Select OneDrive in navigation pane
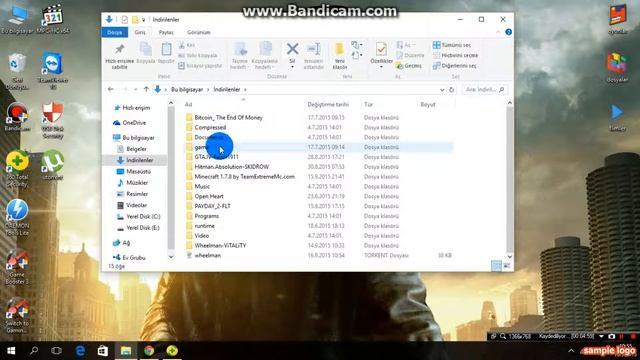 (x=134, y=122)
